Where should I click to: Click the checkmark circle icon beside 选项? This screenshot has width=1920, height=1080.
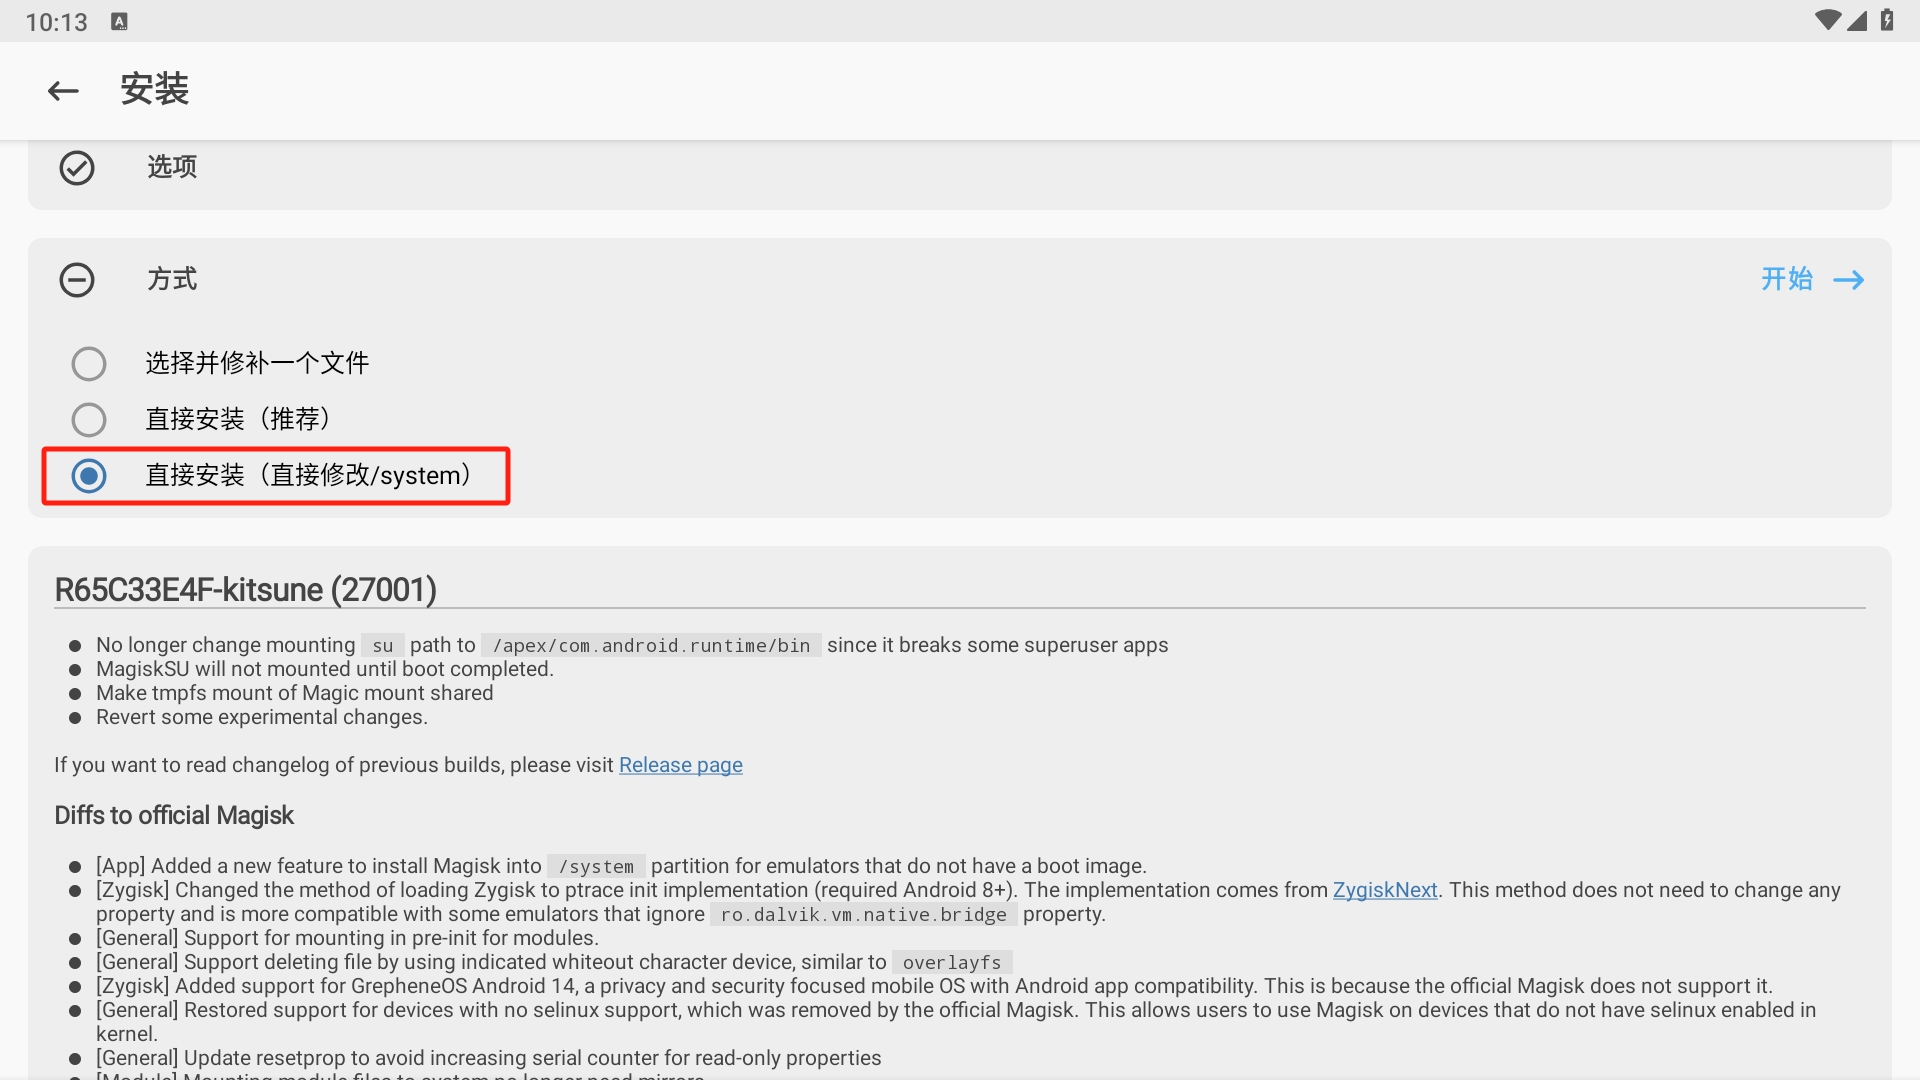[77, 168]
